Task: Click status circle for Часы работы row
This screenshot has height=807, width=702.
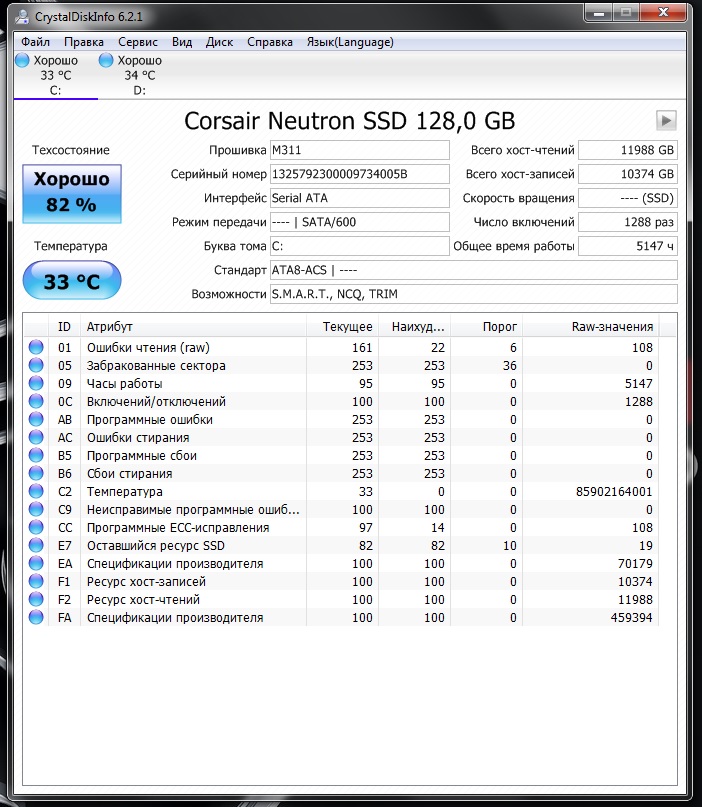Action: pos(36,383)
